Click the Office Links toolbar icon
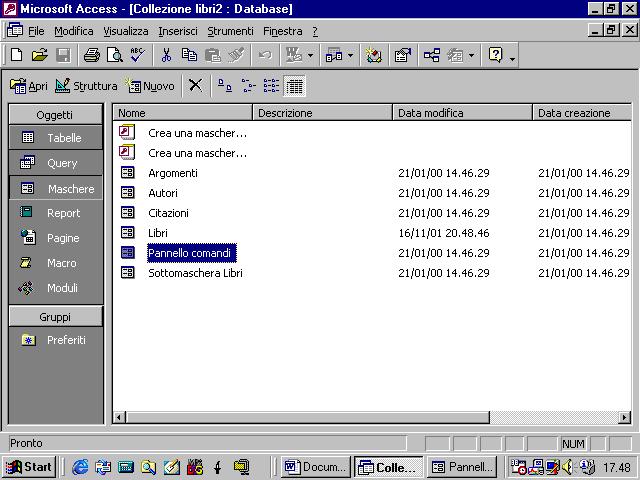 pos(294,55)
